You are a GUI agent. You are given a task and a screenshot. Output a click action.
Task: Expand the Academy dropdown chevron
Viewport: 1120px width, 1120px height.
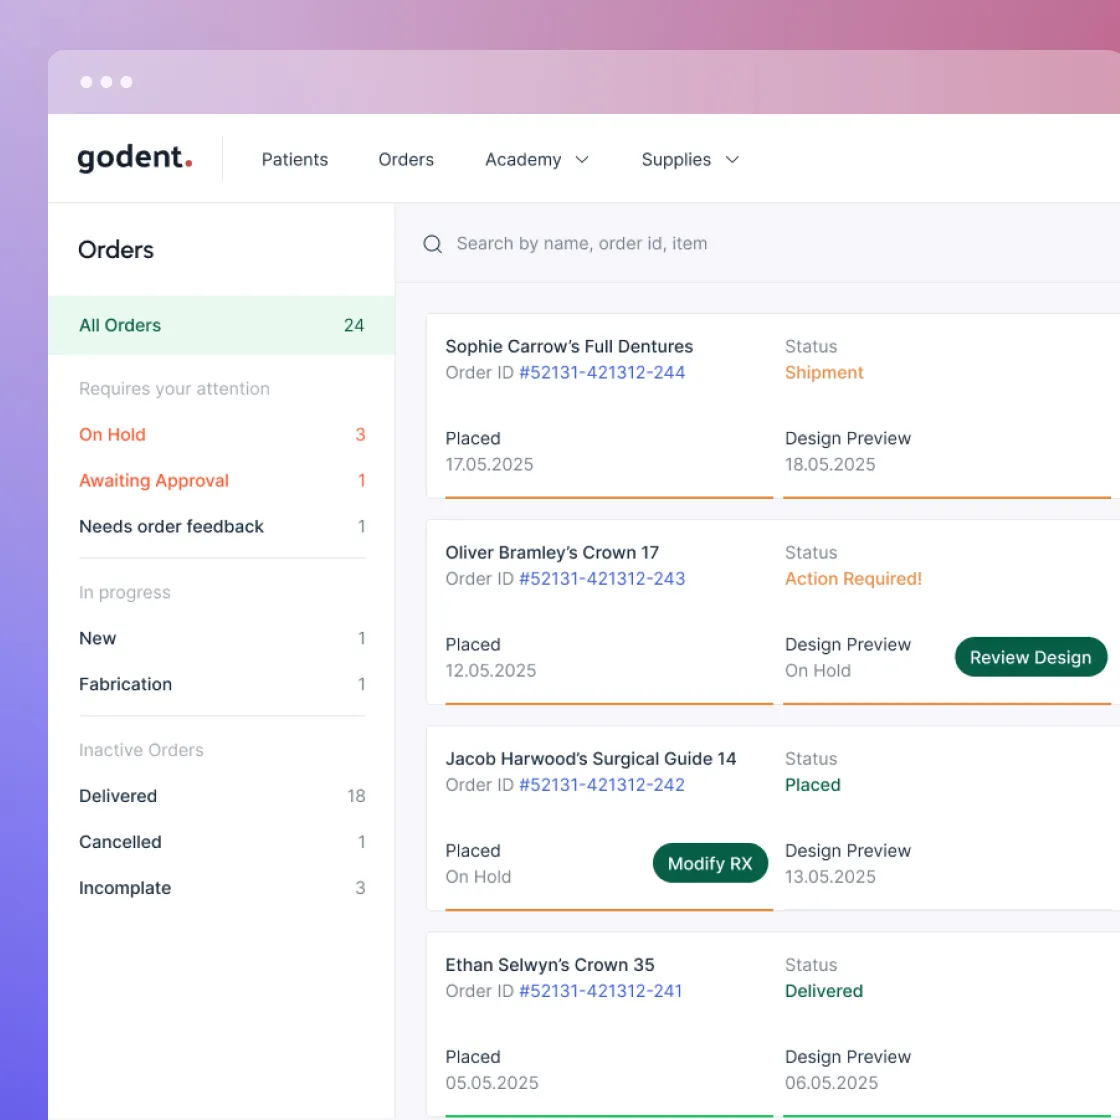pyautogui.click(x=582, y=159)
